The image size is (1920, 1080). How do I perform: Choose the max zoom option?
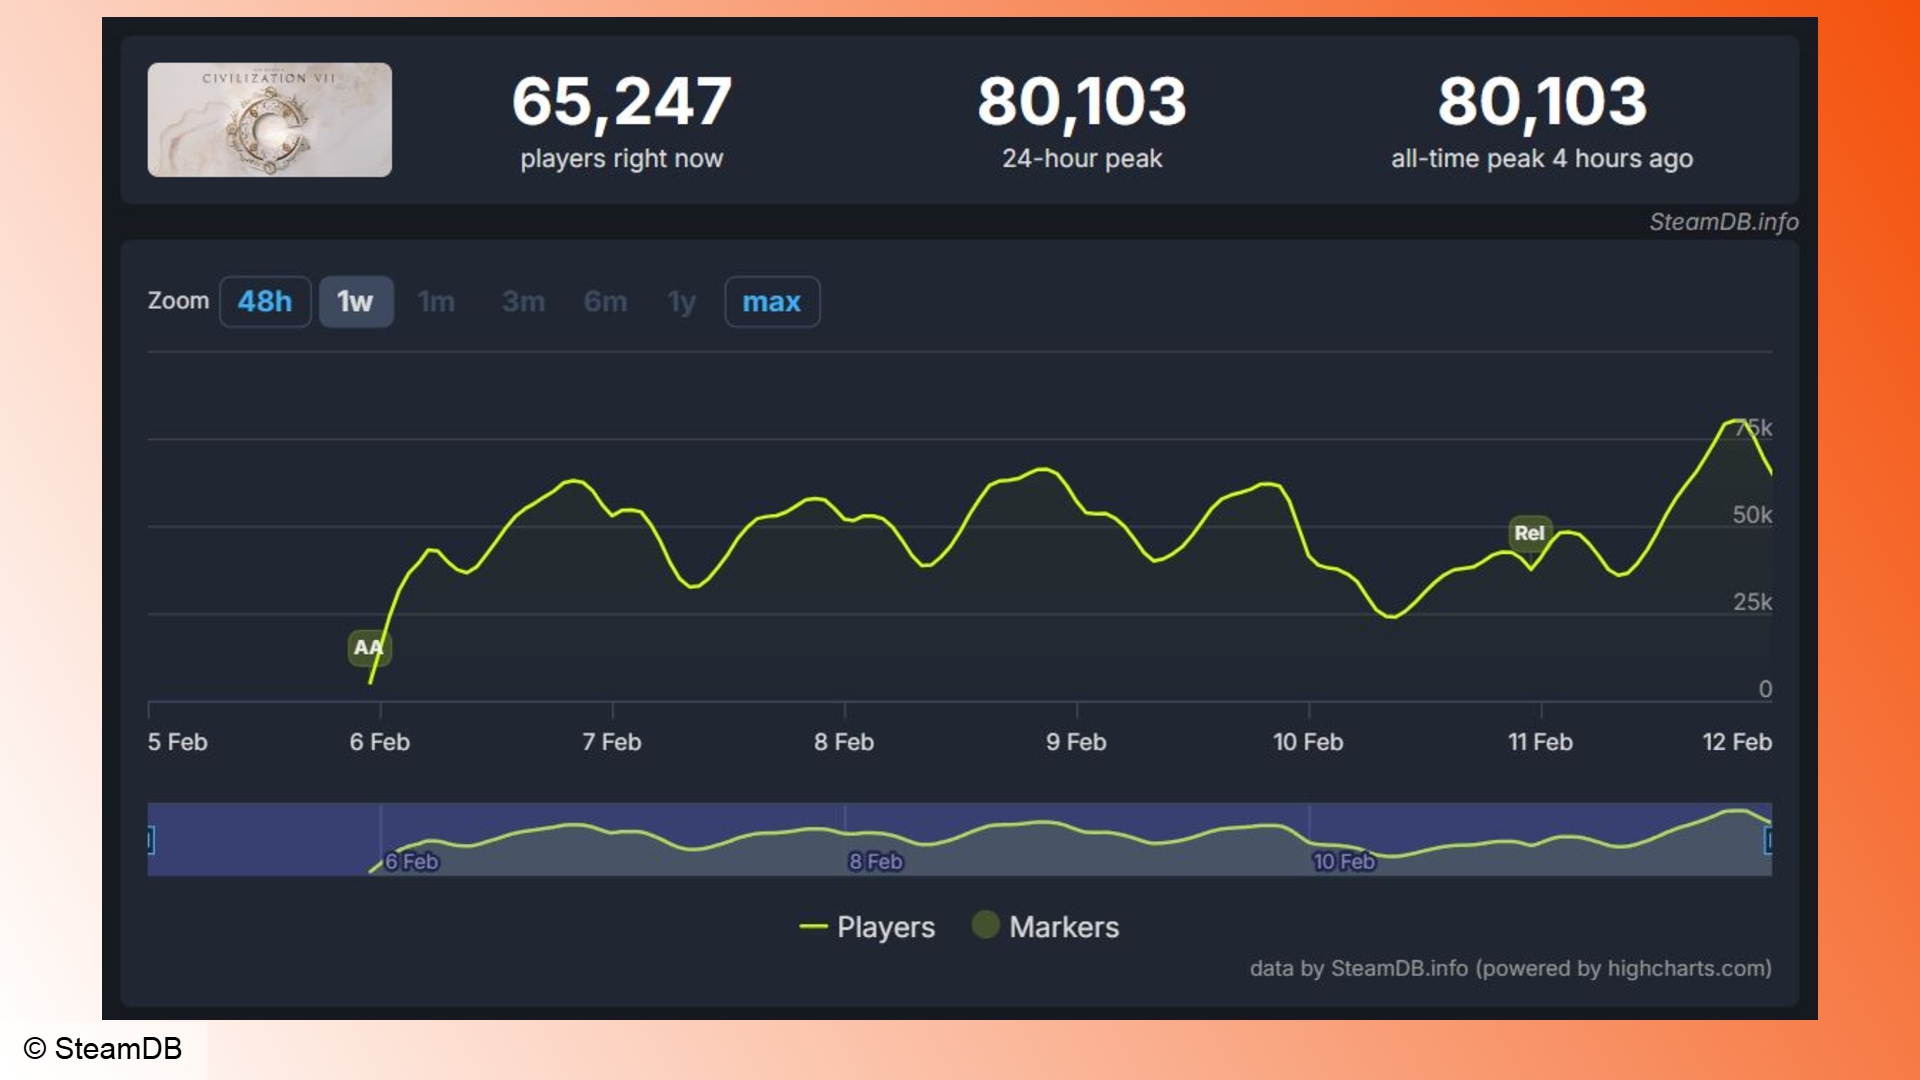tap(771, 301)
